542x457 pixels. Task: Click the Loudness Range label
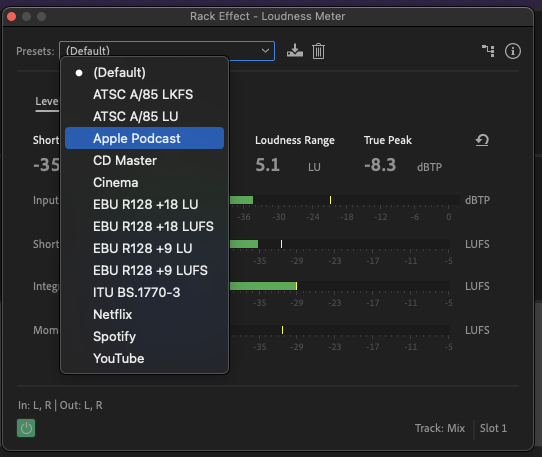295,140
